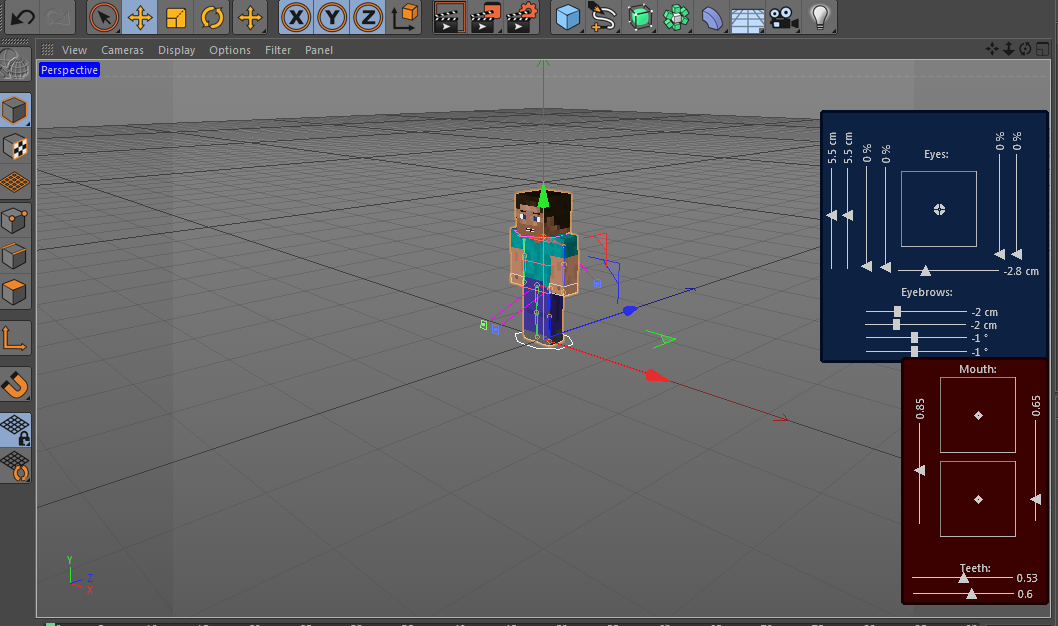
Task: Select the Live Selection tool
Action: coord(103,17)
